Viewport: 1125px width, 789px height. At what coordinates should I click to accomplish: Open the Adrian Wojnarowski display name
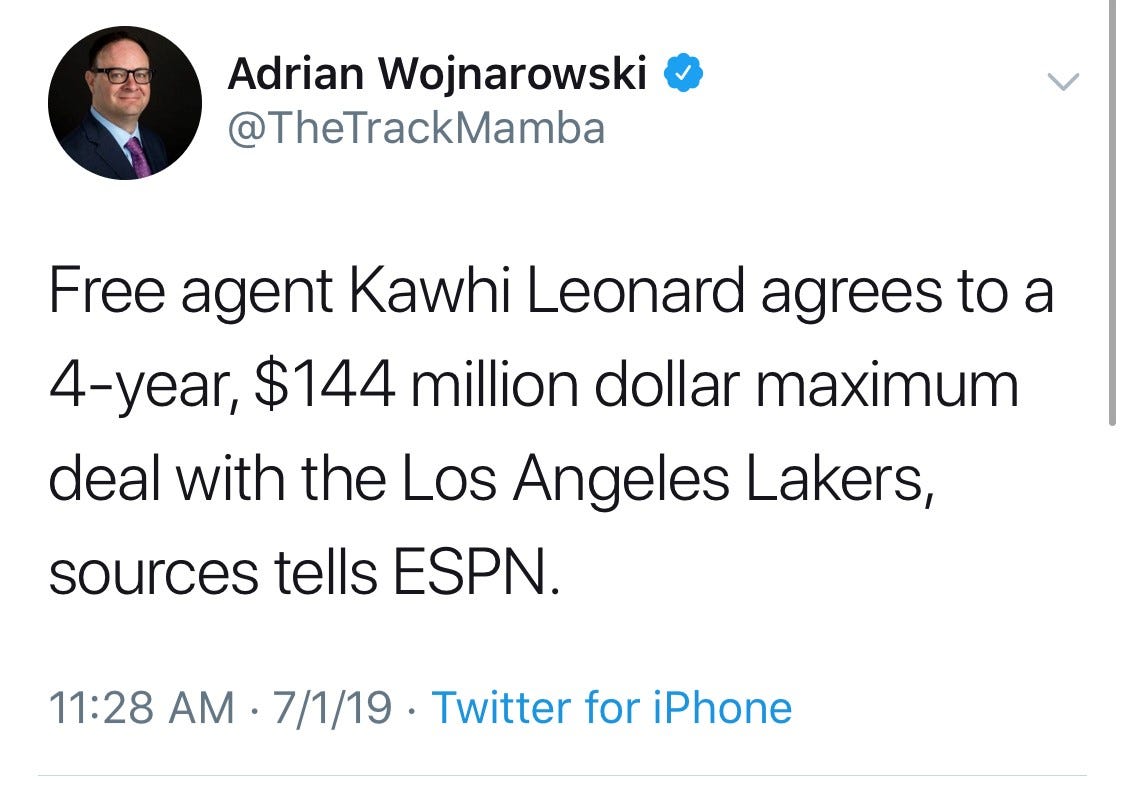(437, 73)
